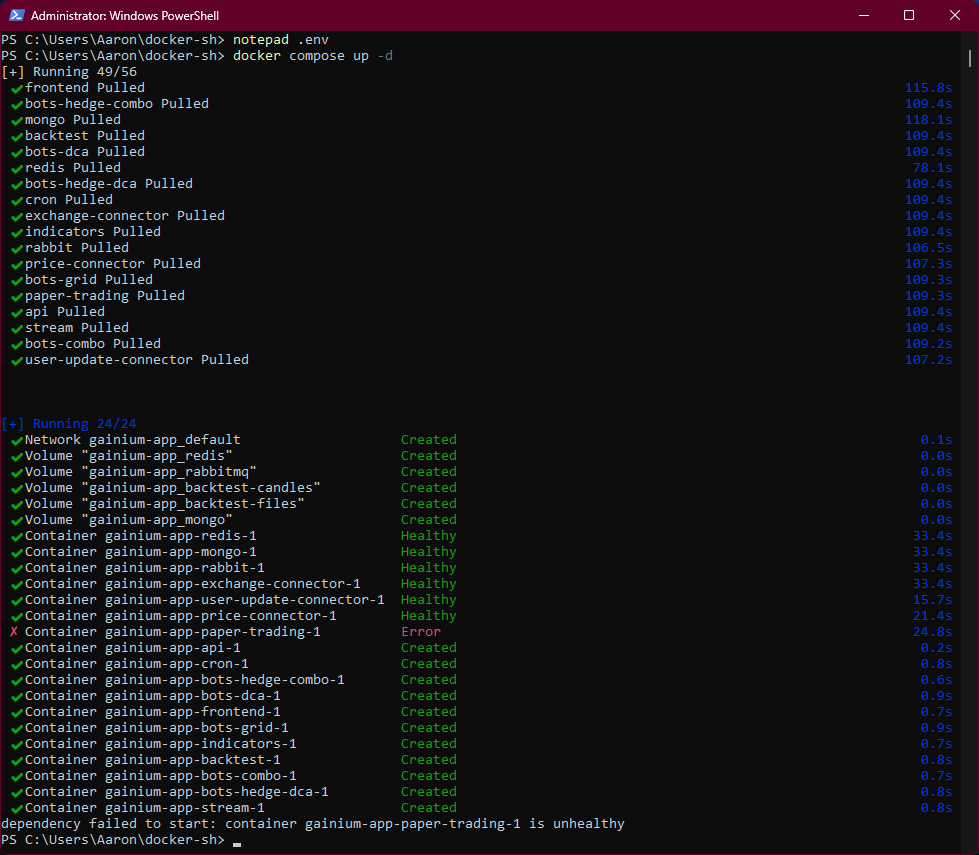Click green checkmark next to frontend Pulled

click(17, 88)
